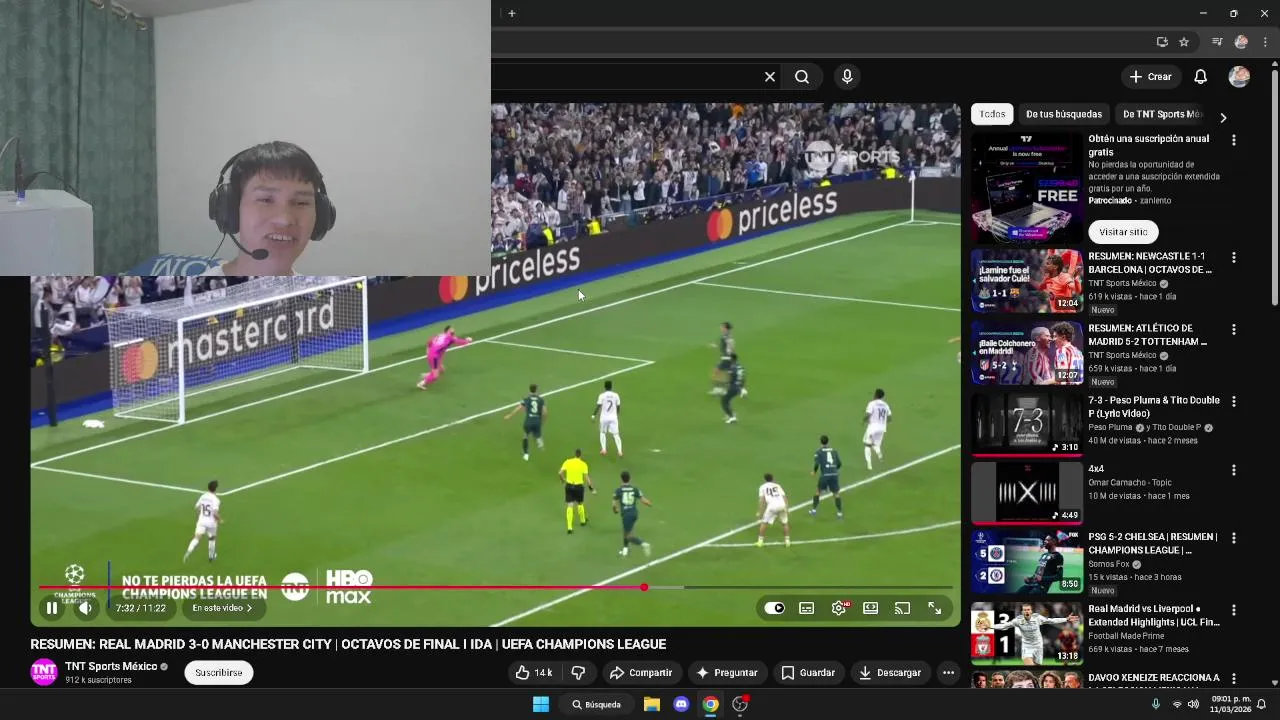1280x720 pixels.
Task: Click the Preguntar button
Action: coord(727,673)
